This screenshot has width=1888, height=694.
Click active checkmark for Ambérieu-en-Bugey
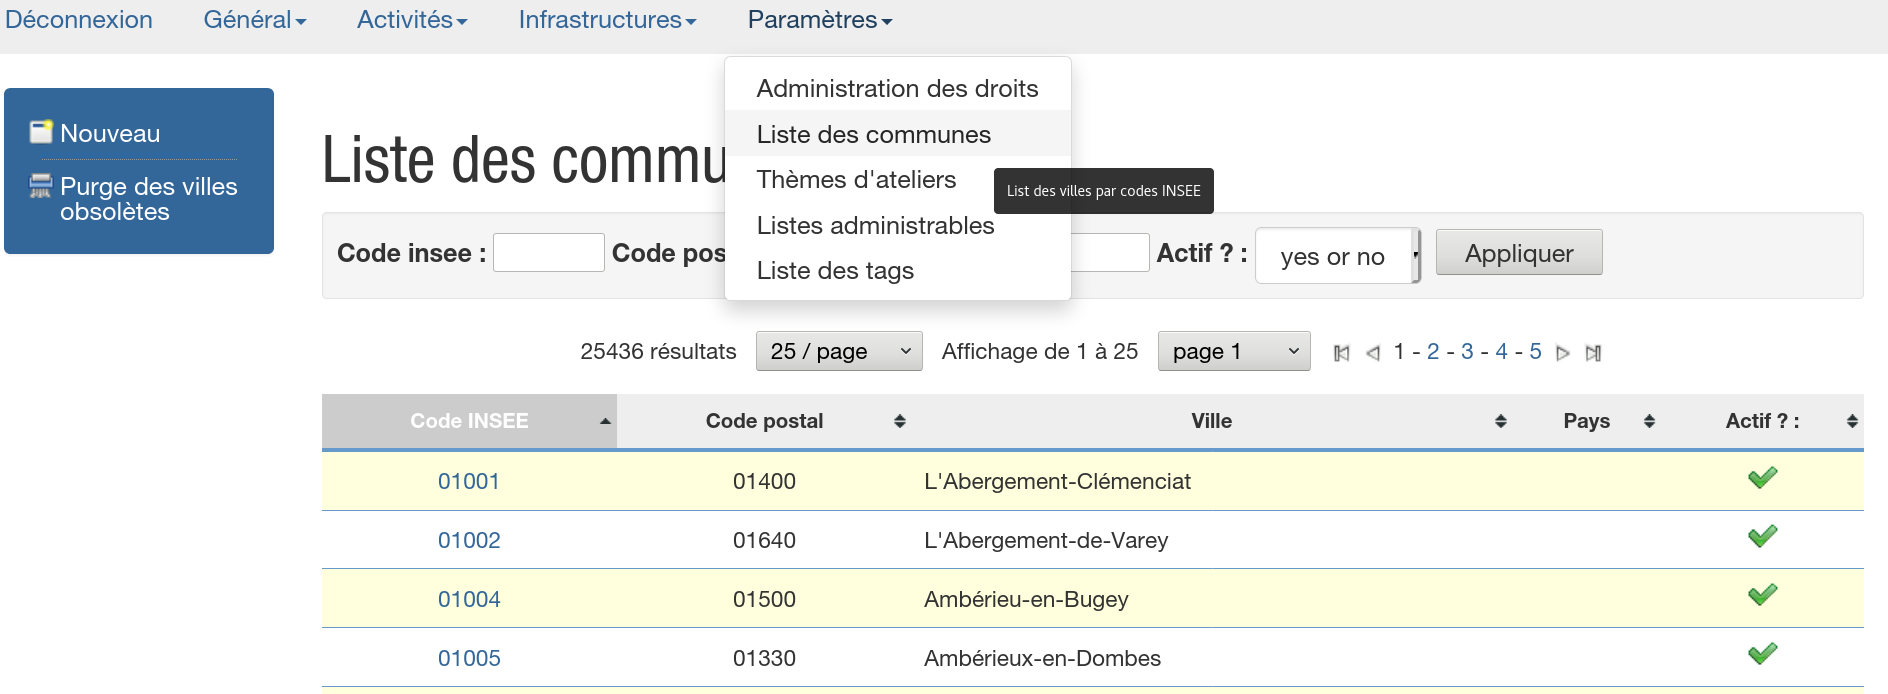point(1762,595)
